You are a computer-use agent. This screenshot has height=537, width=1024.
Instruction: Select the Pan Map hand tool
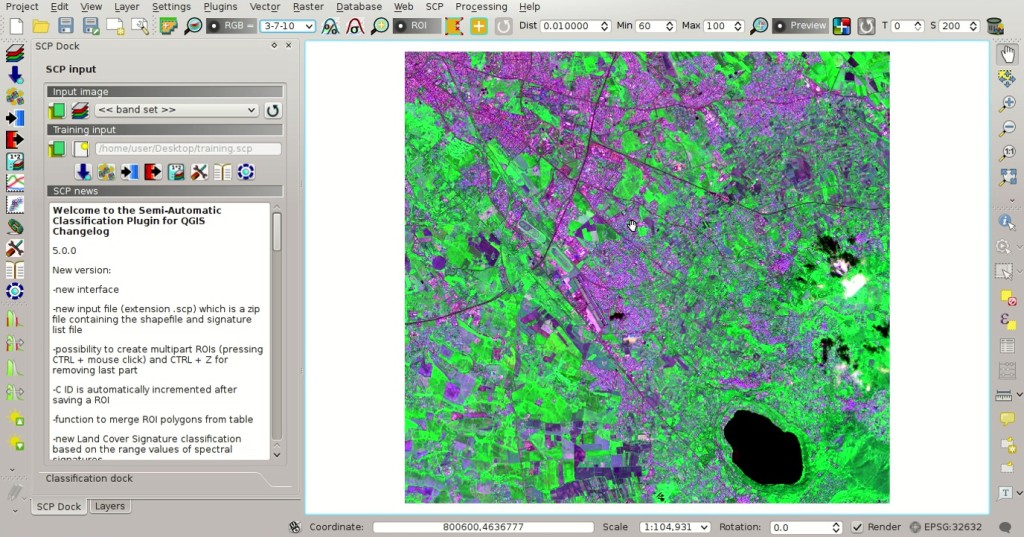1008,55
